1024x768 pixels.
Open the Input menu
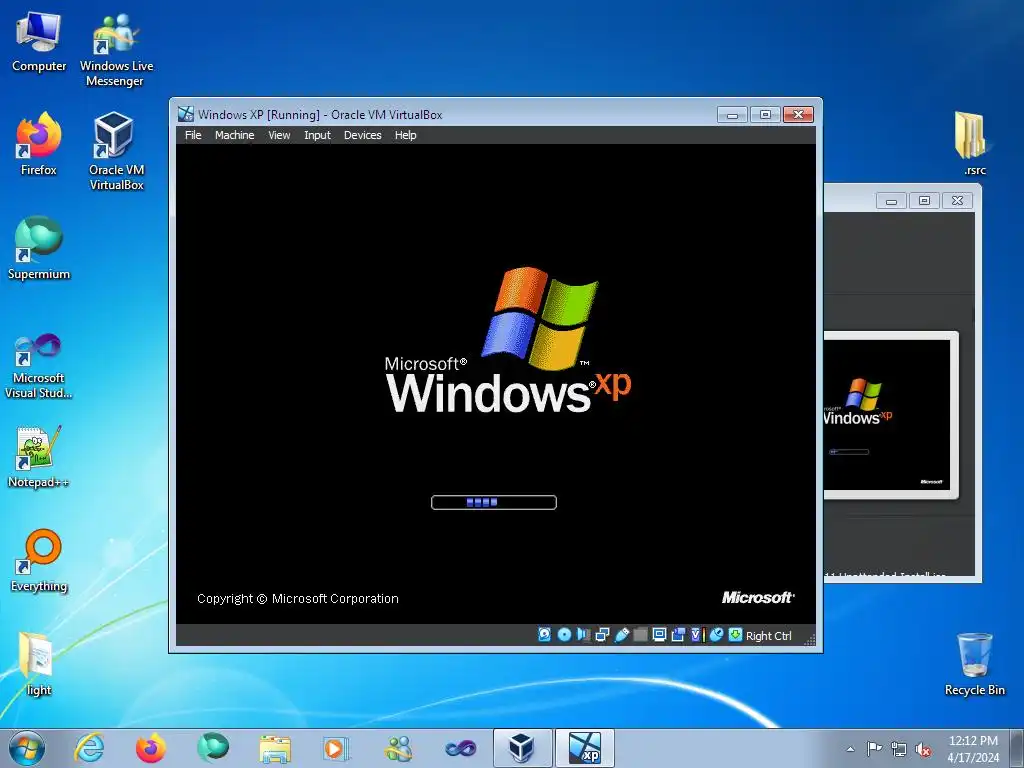coord(317,135)
